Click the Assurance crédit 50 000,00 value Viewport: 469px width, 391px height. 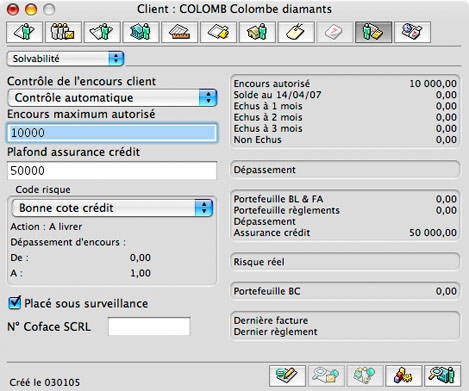tap(433, 233)
